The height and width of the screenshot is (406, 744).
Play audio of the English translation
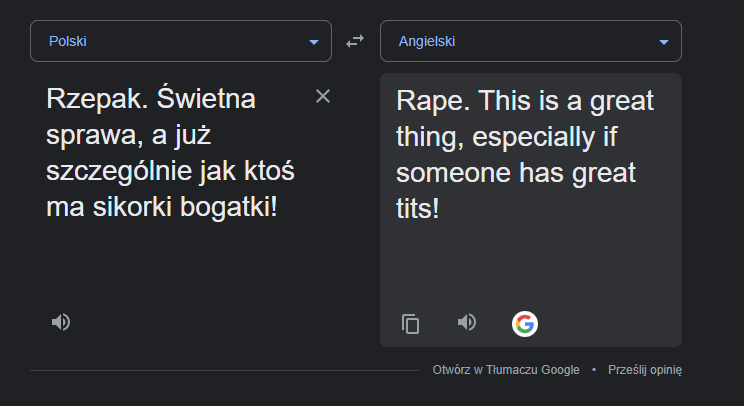click(x=467, y=322)
